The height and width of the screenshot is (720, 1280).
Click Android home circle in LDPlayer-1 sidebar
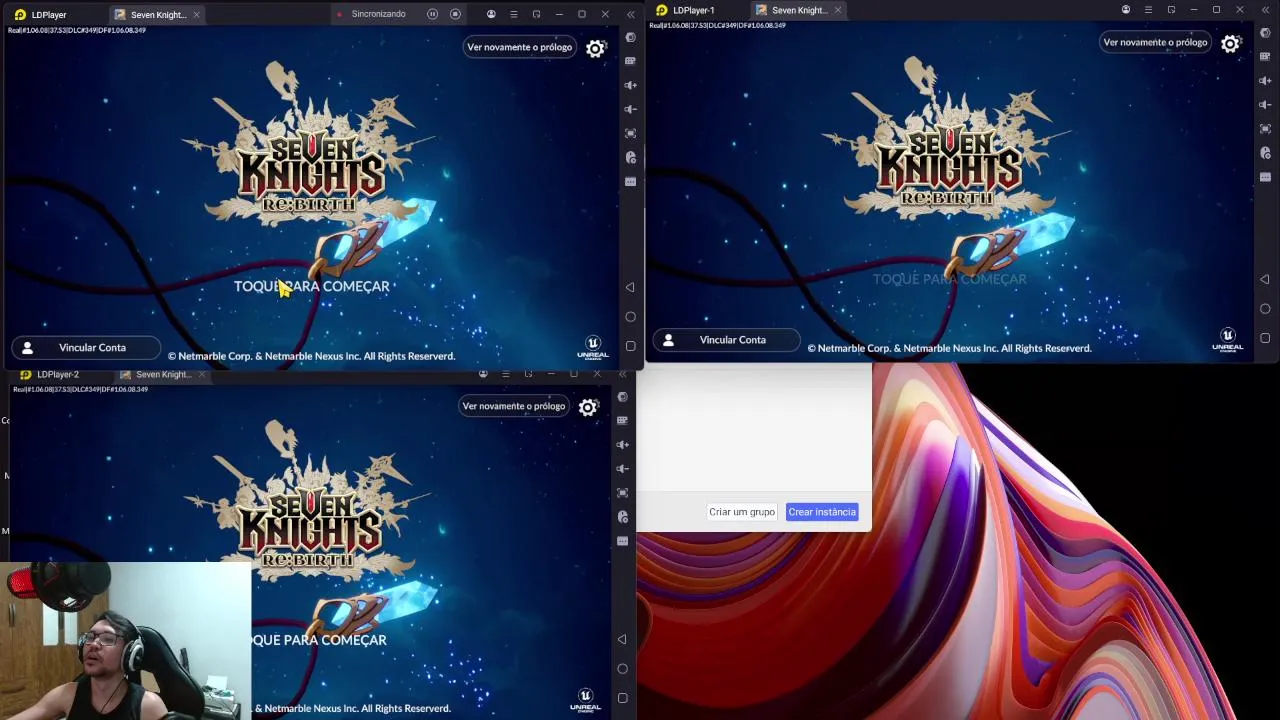pyautogui.click(x=1265, y=309)
